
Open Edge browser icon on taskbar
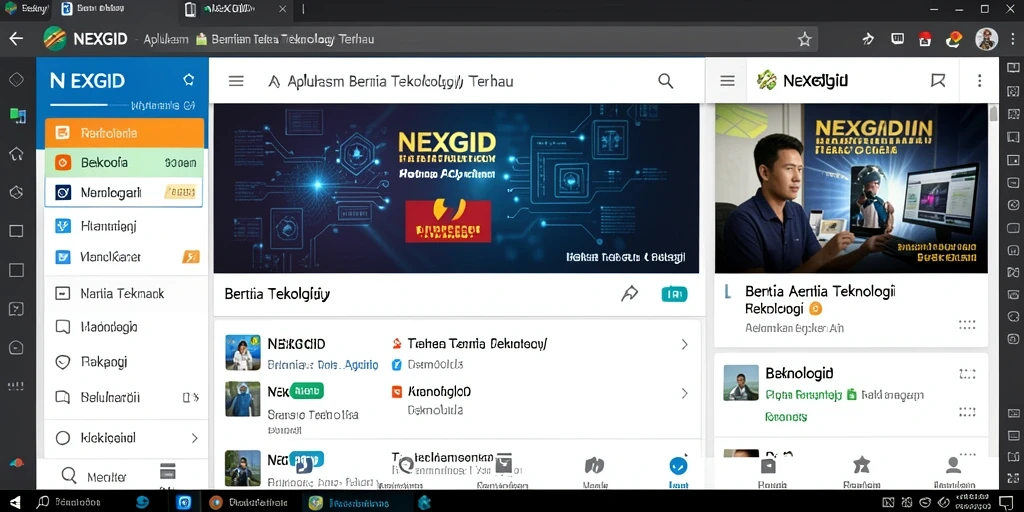click(x=142, y=502)
